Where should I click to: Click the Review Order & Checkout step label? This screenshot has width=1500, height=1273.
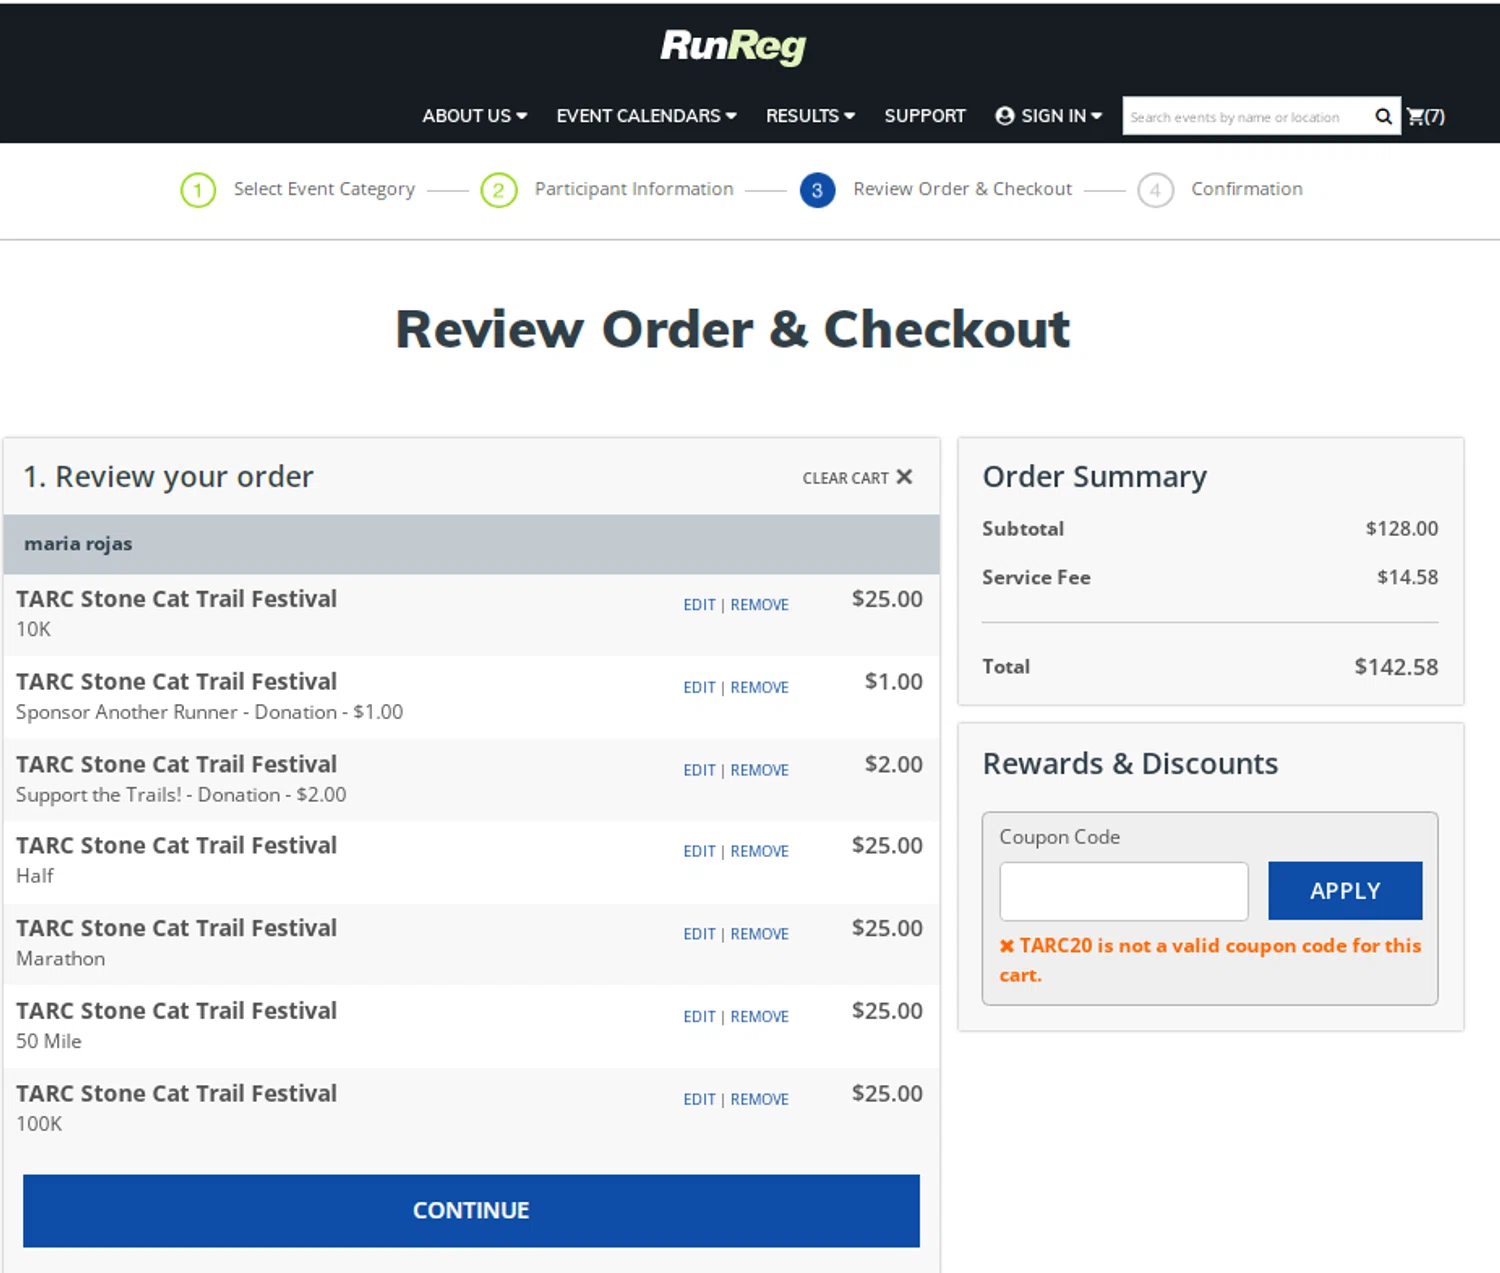pyautogui.click(x=962, y=189)
